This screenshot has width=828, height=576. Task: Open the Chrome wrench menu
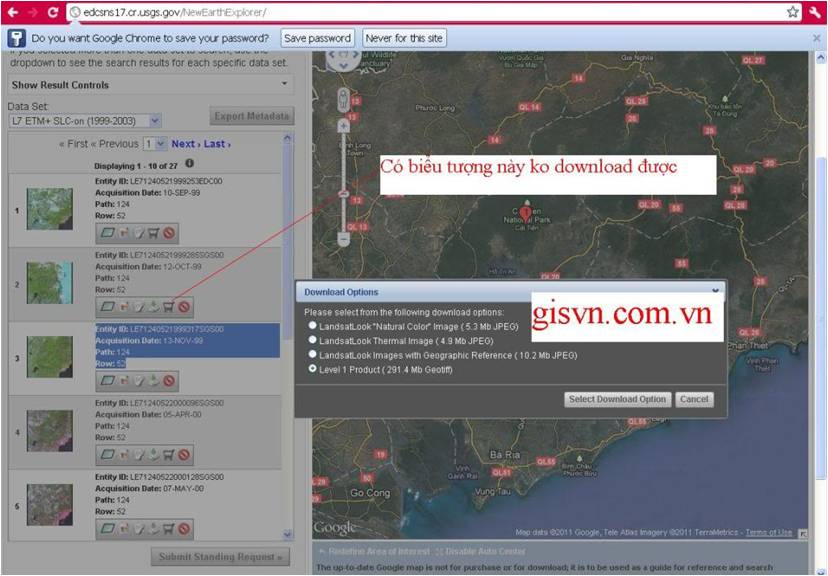pyautogui.click(x=815, y=12)
